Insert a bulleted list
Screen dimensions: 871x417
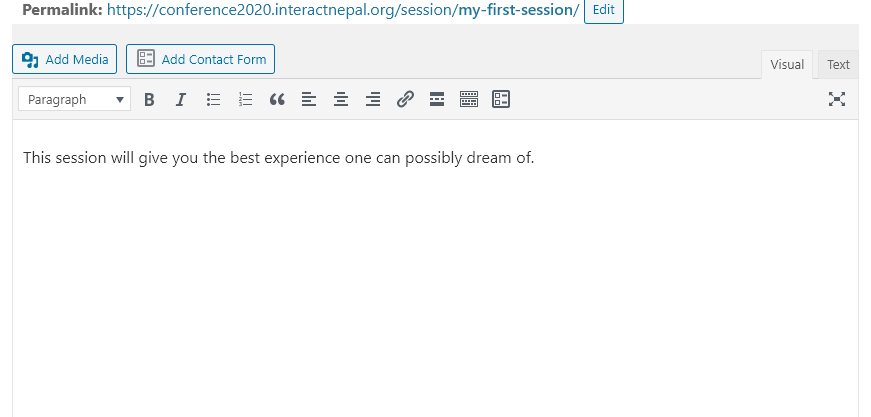click(213, 99)
